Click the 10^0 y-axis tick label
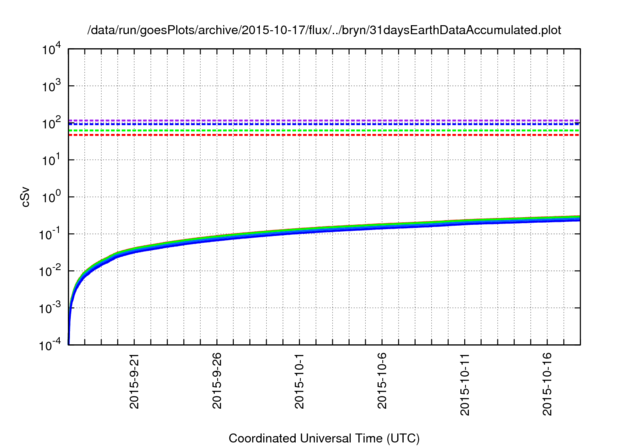640x448 pixels. click(49, 197)
